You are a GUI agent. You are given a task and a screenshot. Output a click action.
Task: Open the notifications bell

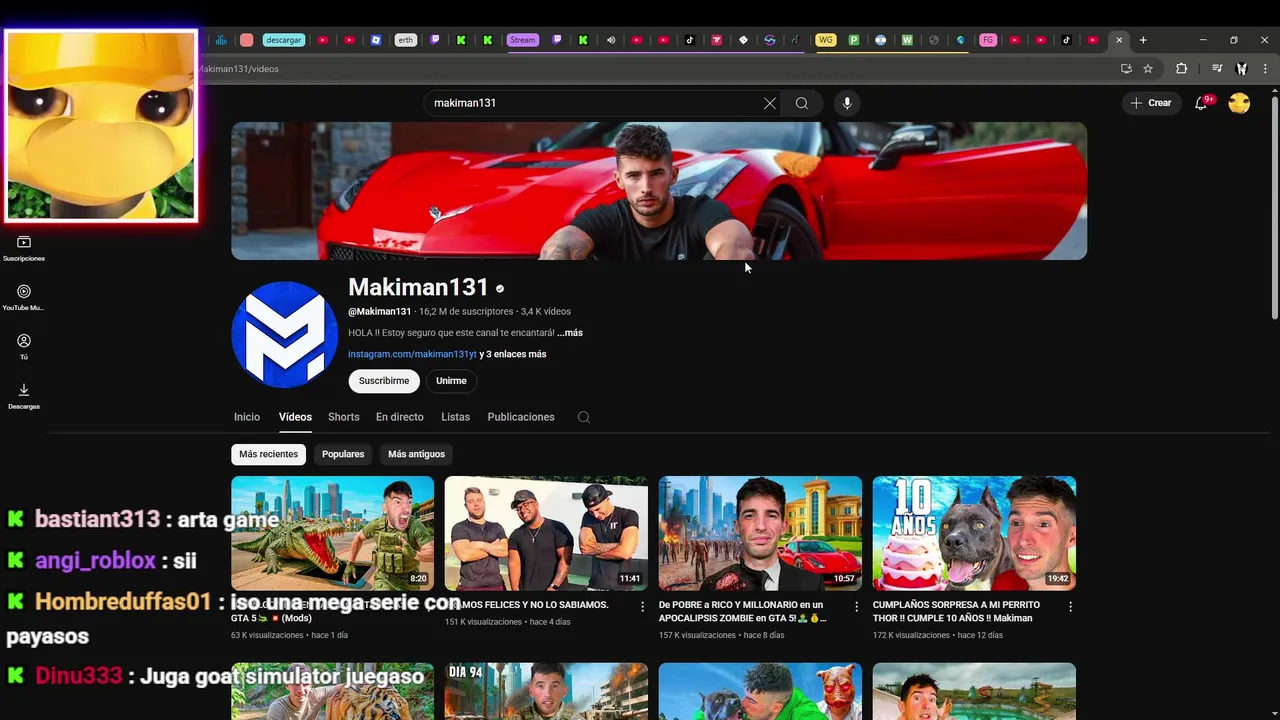coord(1202,103)
